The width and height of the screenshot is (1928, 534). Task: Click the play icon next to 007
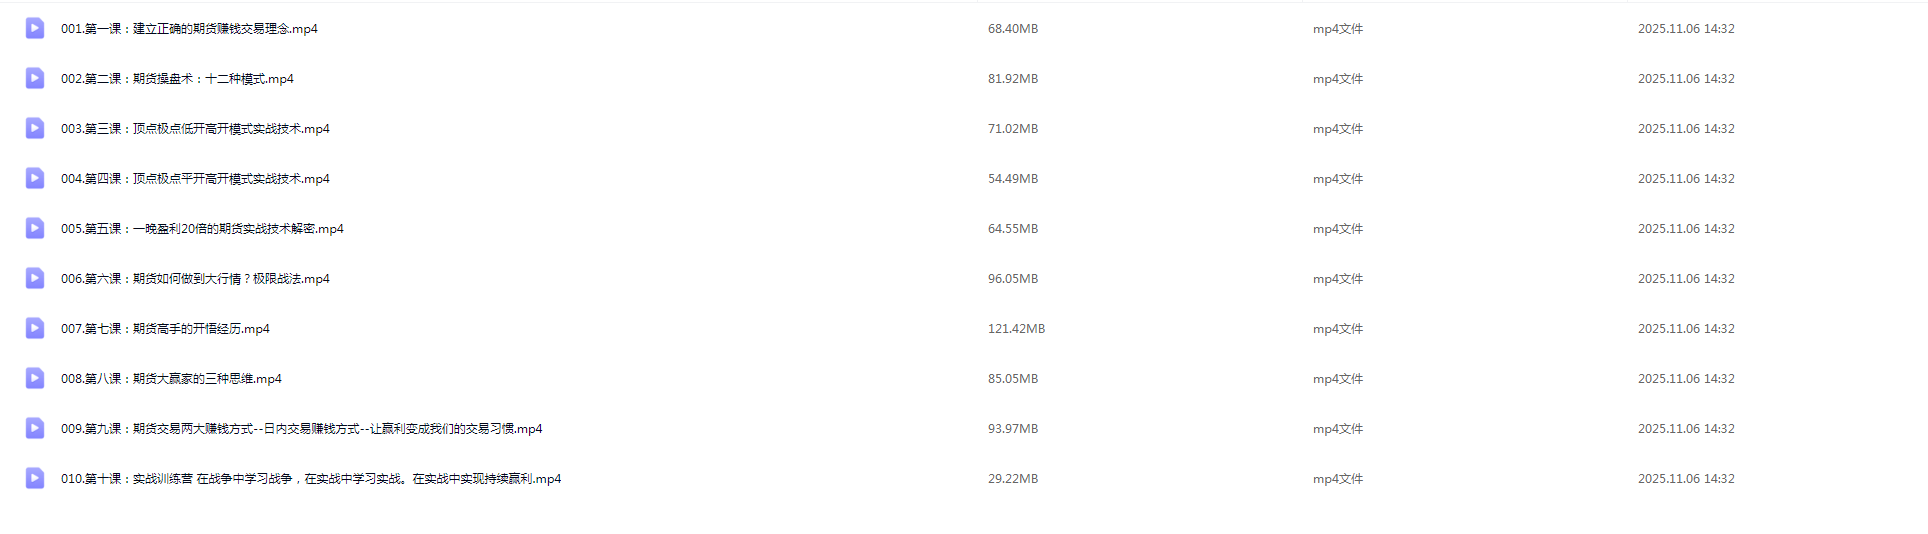(35, 328)
